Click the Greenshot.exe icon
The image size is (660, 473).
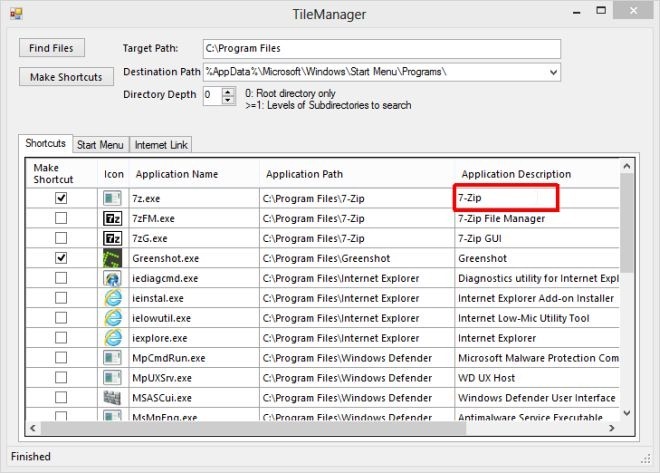click(x=112, y=258)
